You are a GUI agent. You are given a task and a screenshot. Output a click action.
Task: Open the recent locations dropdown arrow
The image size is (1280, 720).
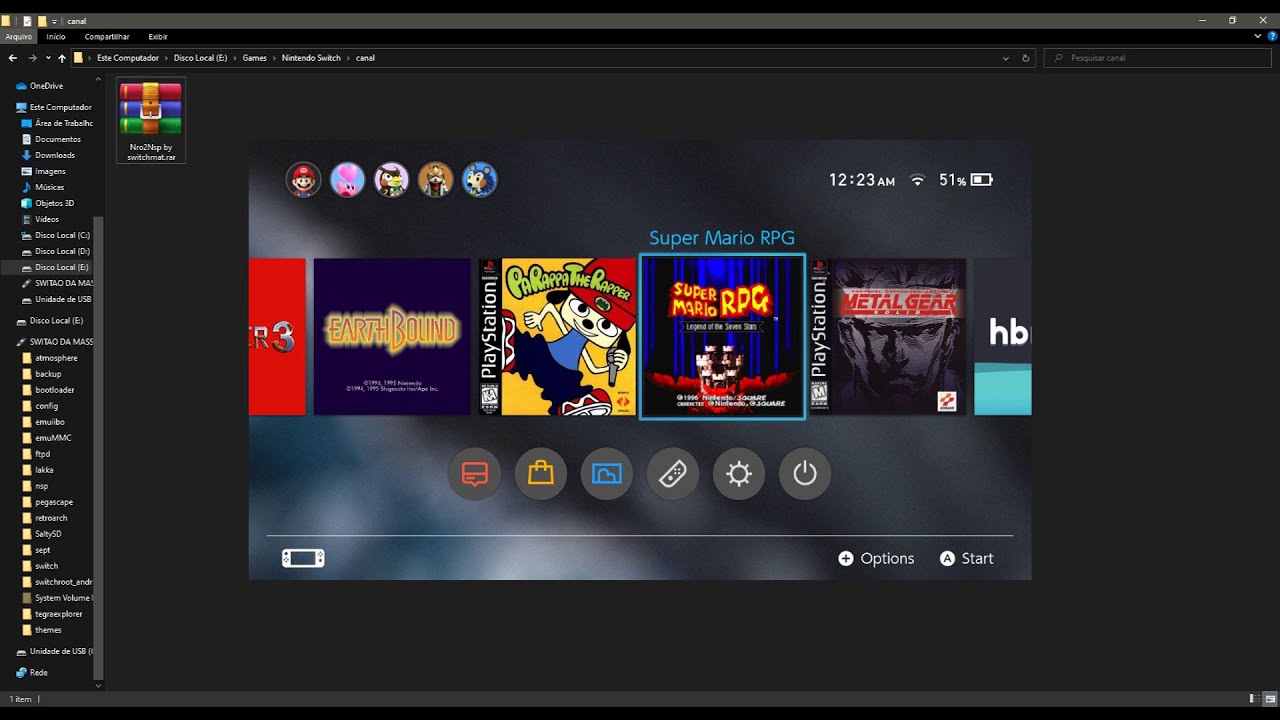pyautogui.click(x=47, y=58)
